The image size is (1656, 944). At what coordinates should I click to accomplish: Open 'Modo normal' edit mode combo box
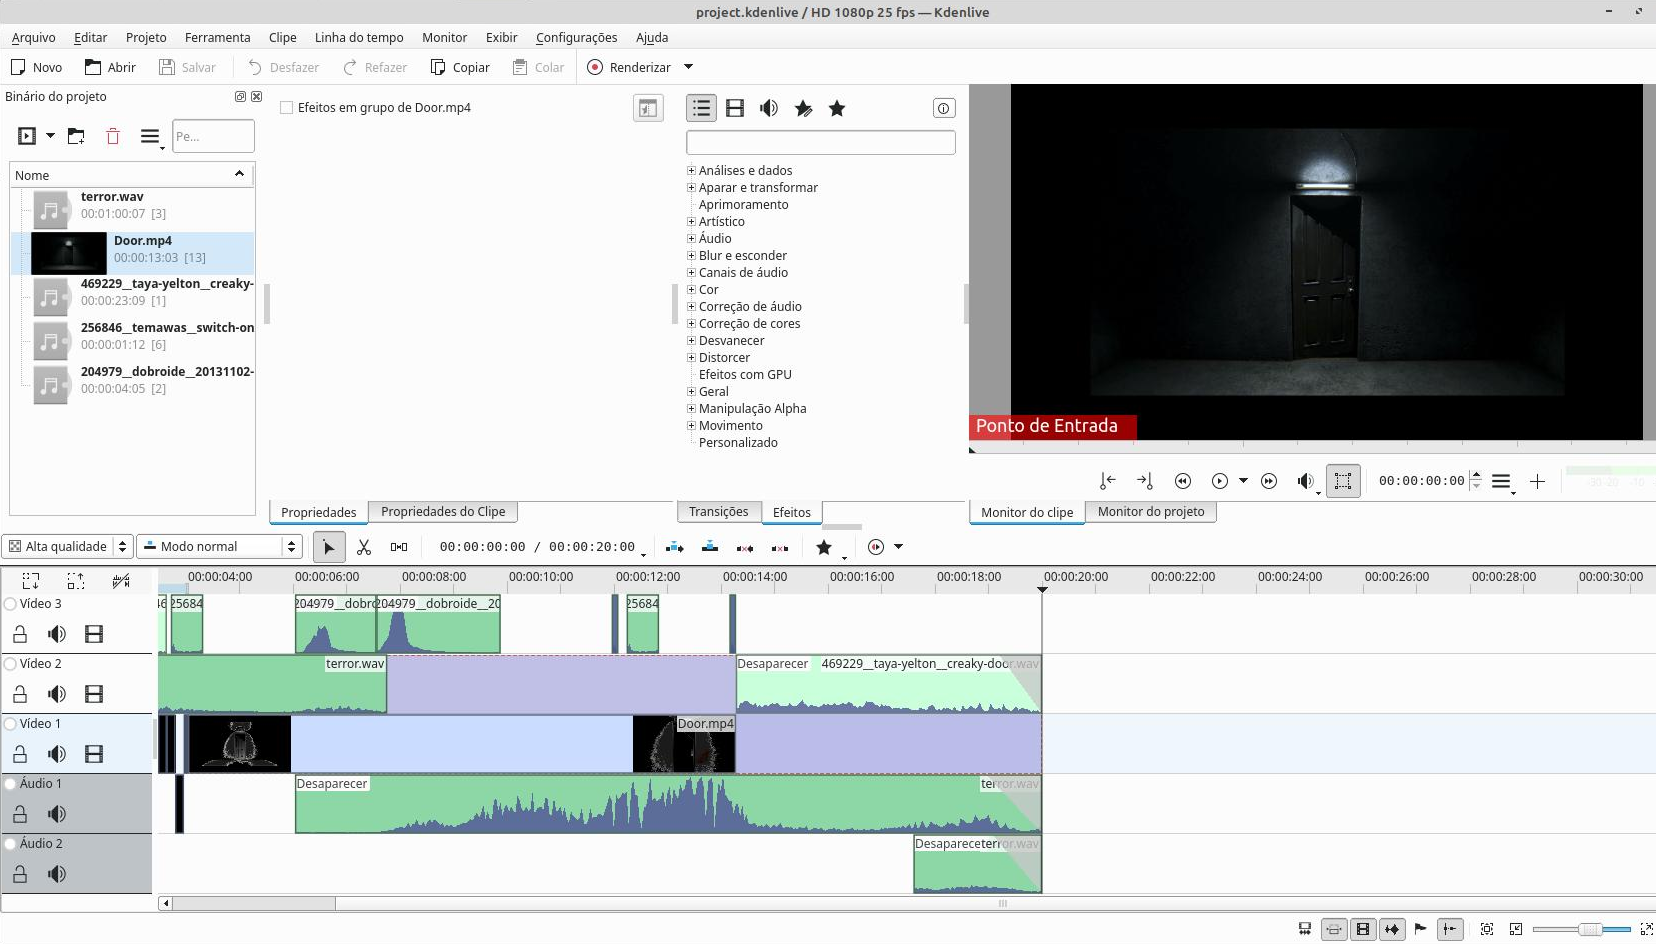(219, 546)
